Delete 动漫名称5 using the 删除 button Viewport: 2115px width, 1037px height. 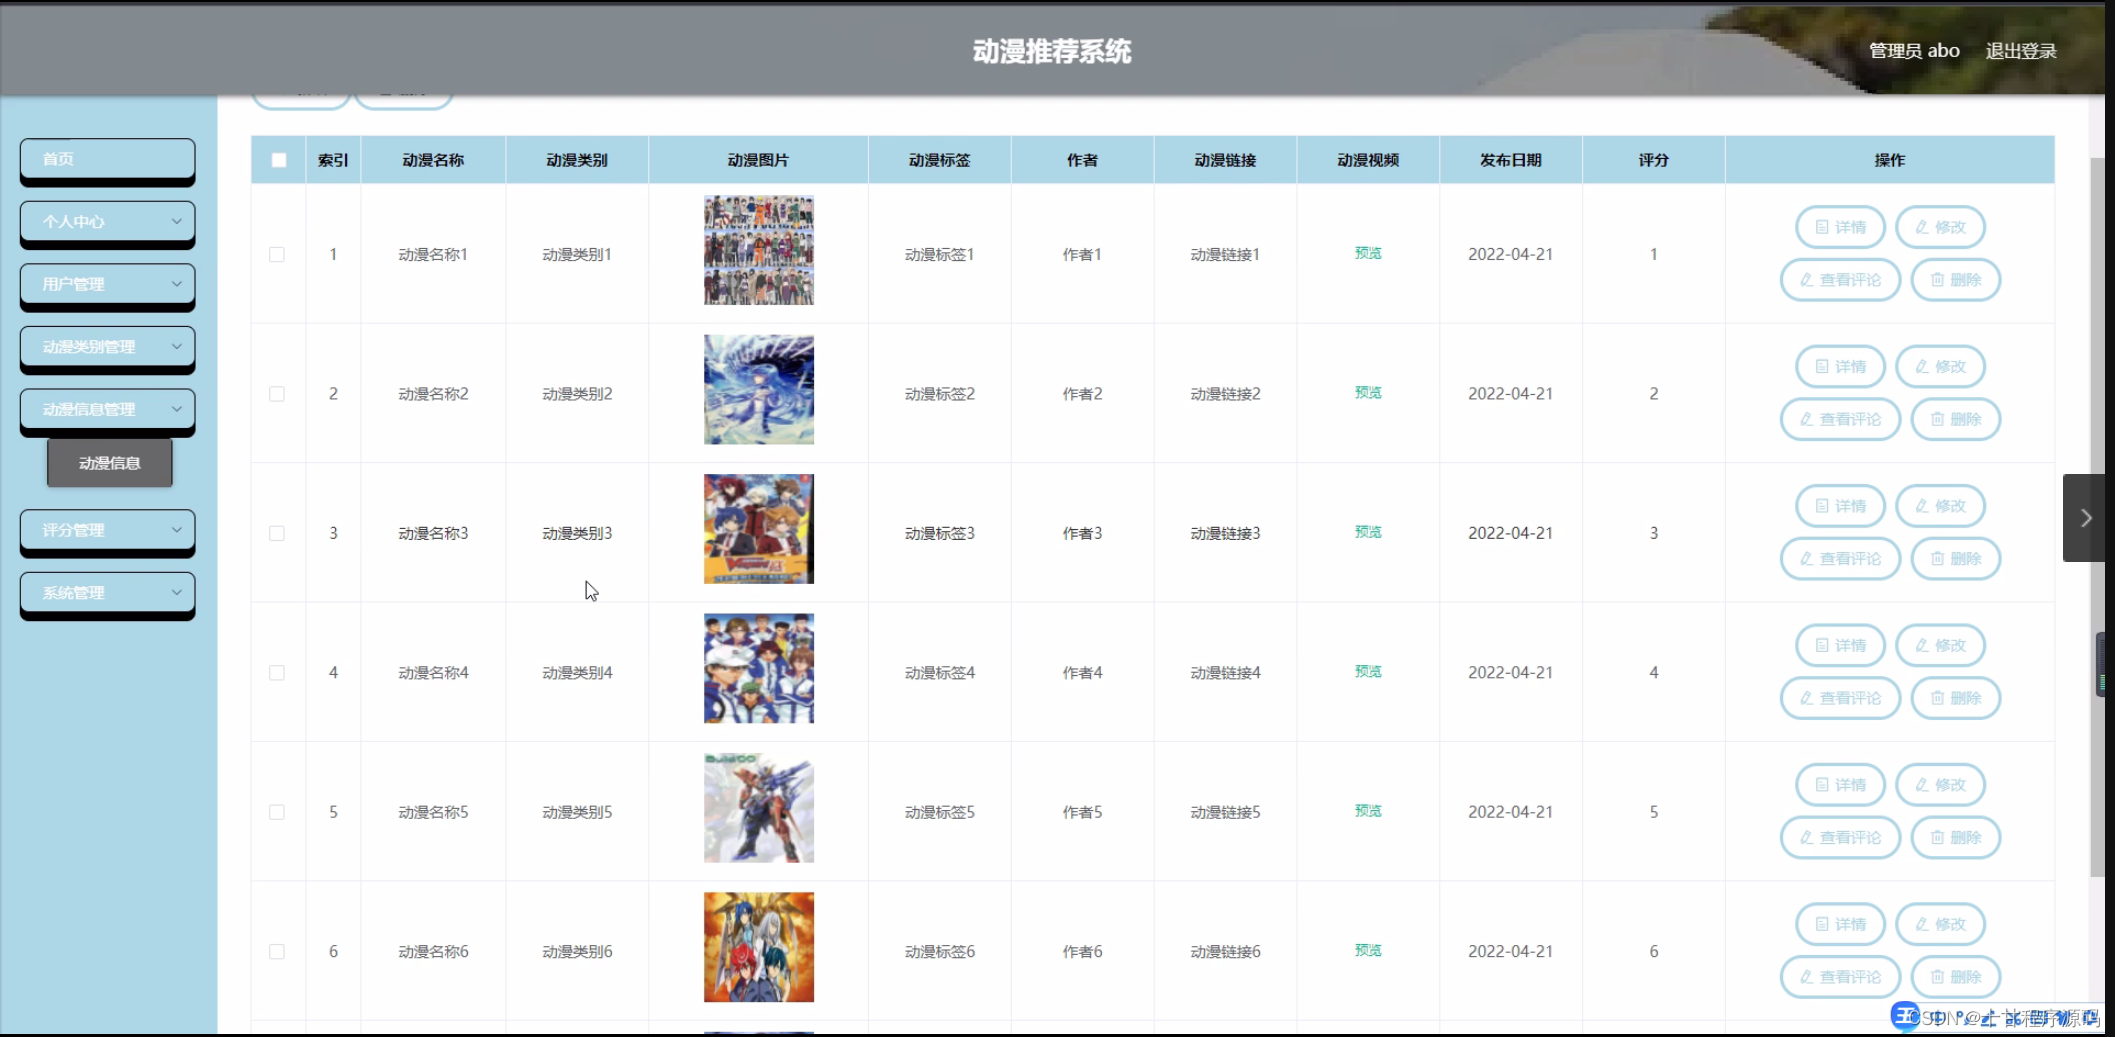pos(1955,837)
